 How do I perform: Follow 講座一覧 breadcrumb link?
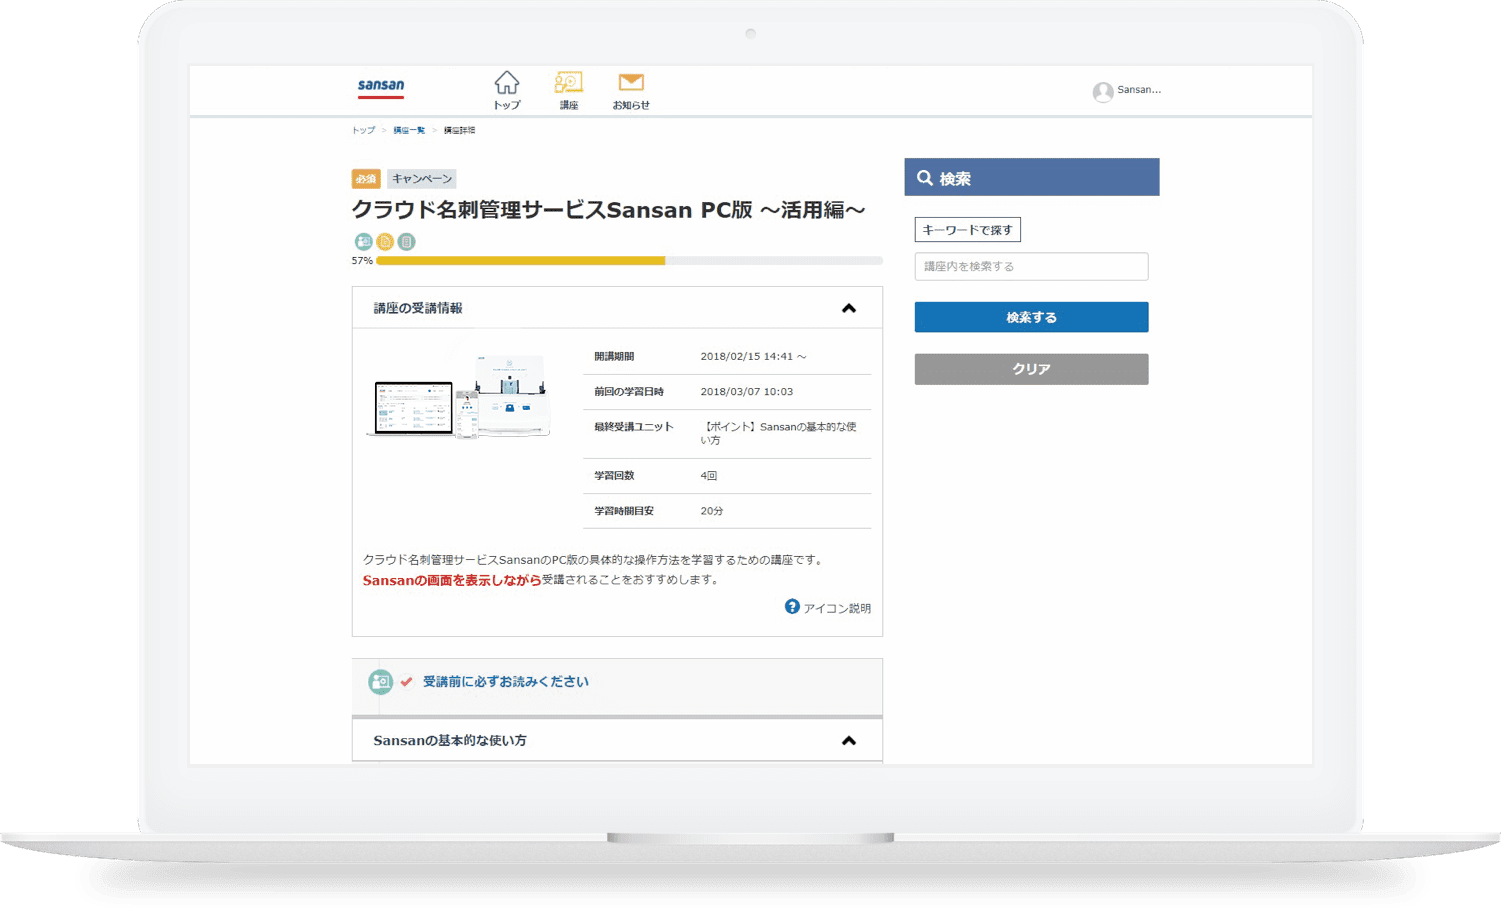(409, 130)
